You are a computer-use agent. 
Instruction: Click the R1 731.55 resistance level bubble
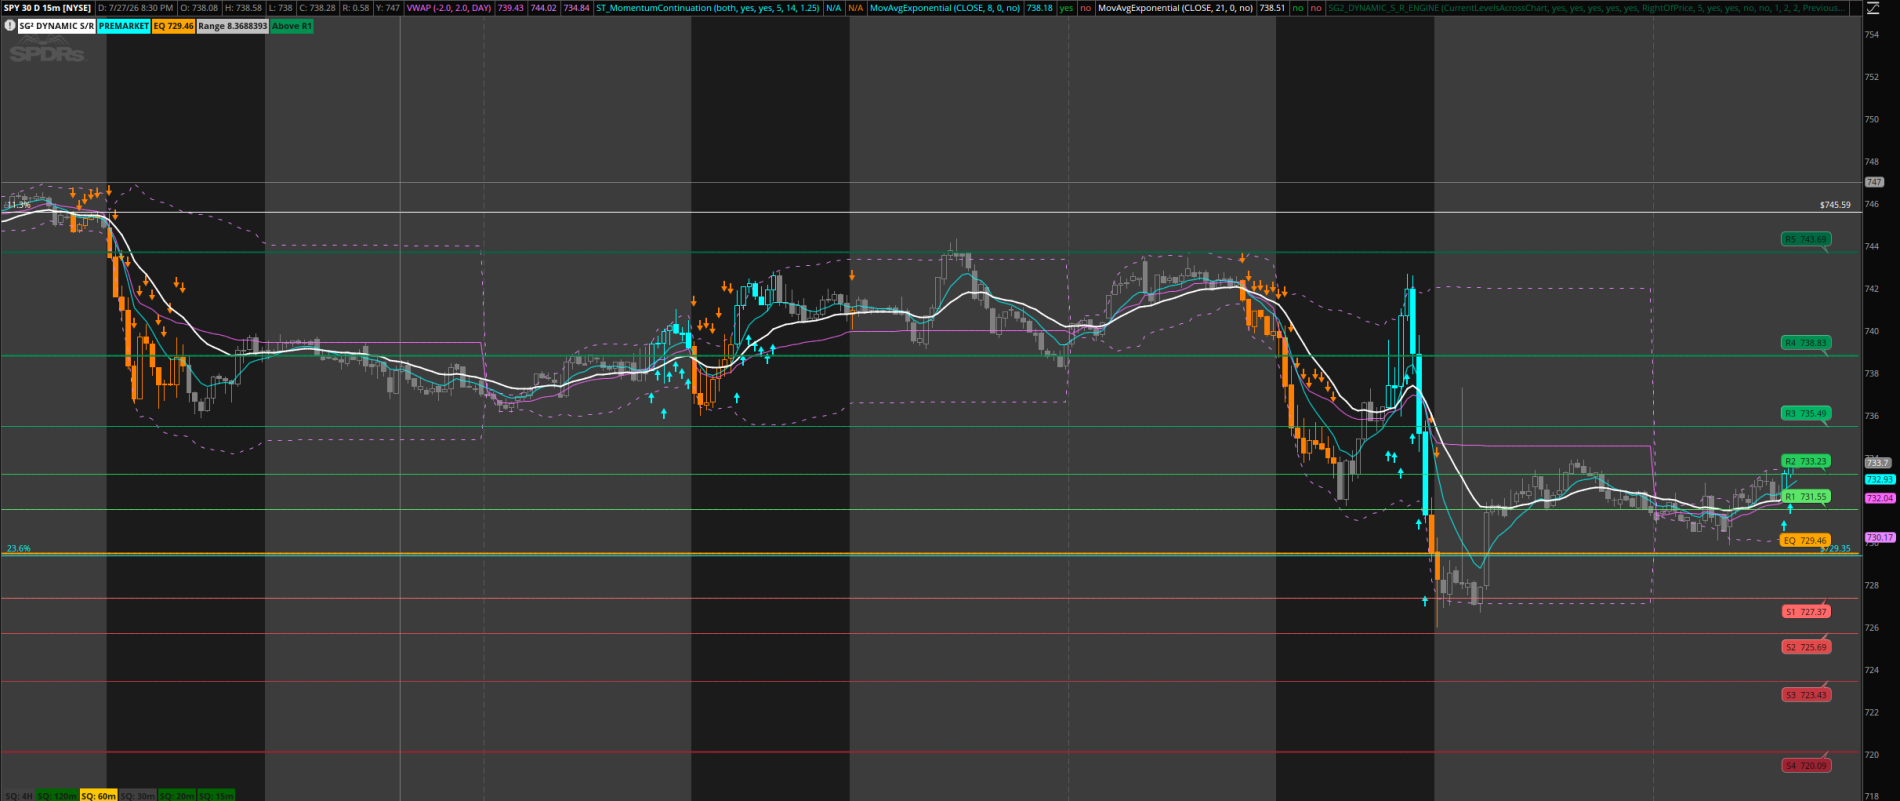tap(1806, 497)
